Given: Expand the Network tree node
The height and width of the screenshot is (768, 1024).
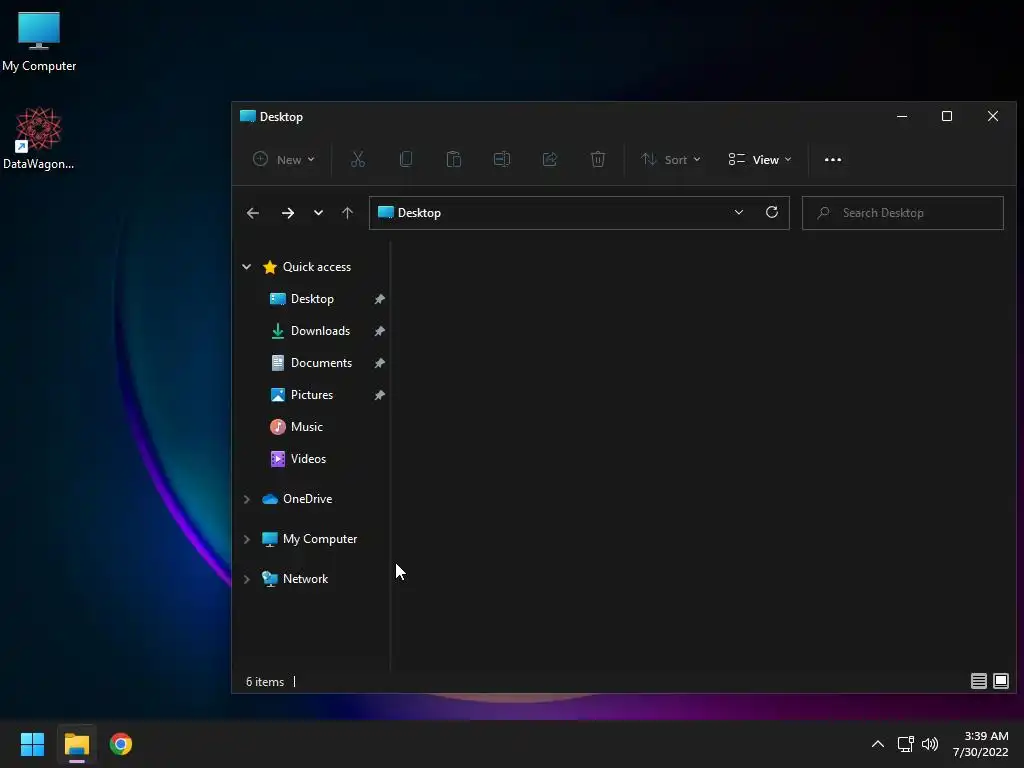Looking at the screenshot, I should pyautogui.click(x=247, y=579).
